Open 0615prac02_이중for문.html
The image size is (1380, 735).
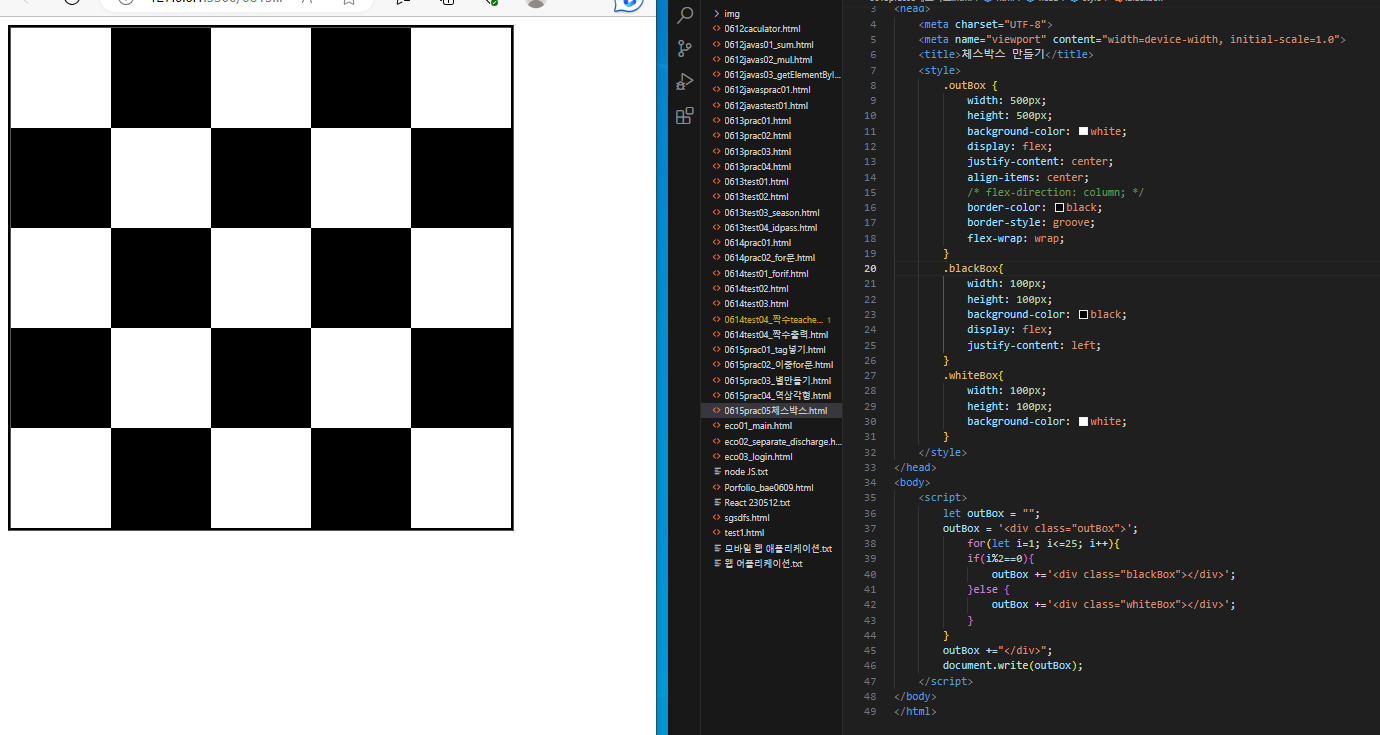tap(778, 365)
